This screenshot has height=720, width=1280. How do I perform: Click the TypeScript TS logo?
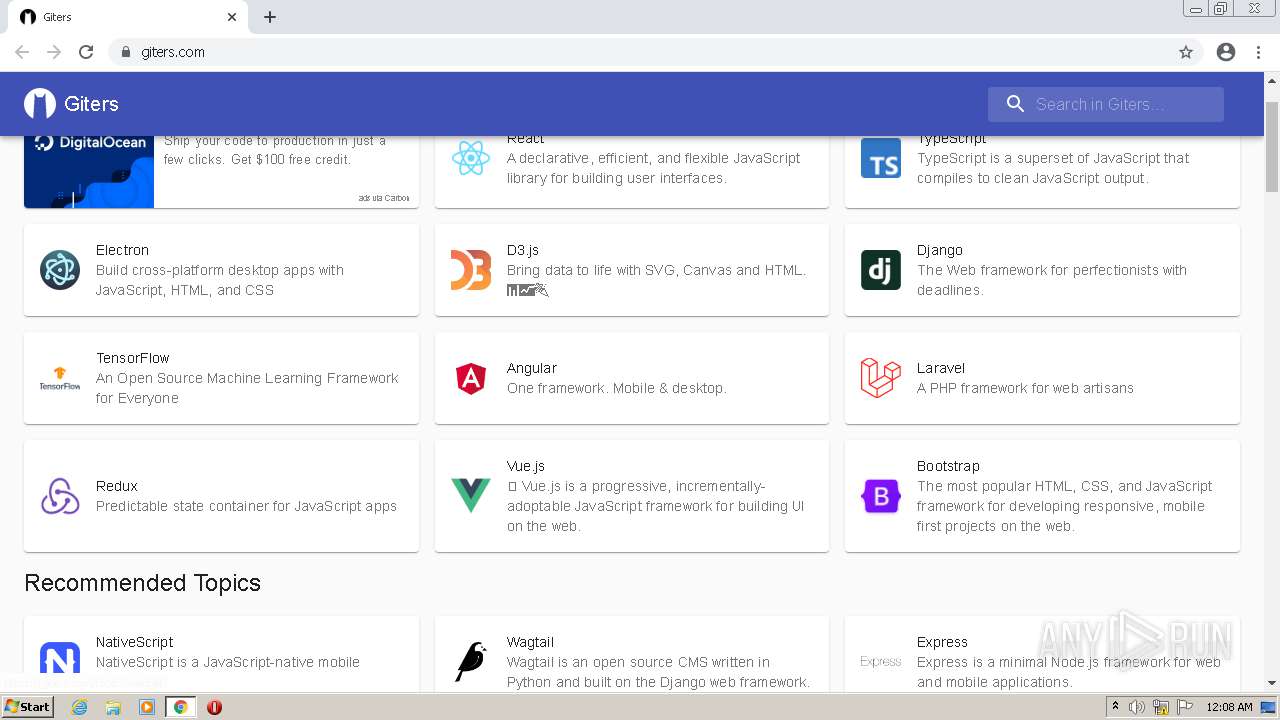(x=881, y=158)
